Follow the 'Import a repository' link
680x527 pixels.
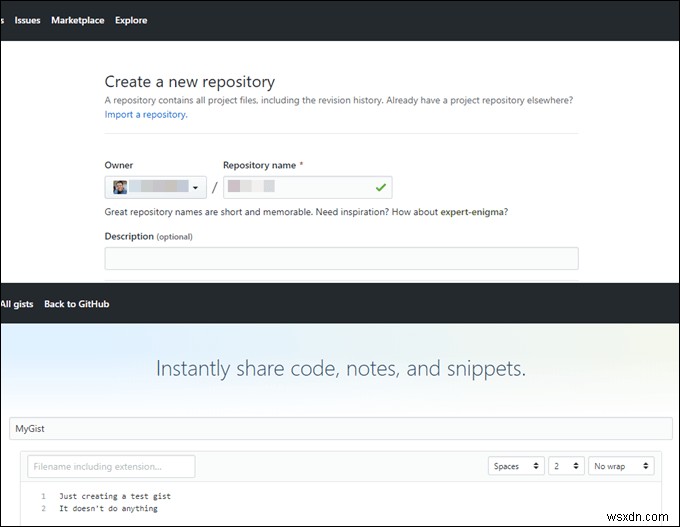point(146,115)
